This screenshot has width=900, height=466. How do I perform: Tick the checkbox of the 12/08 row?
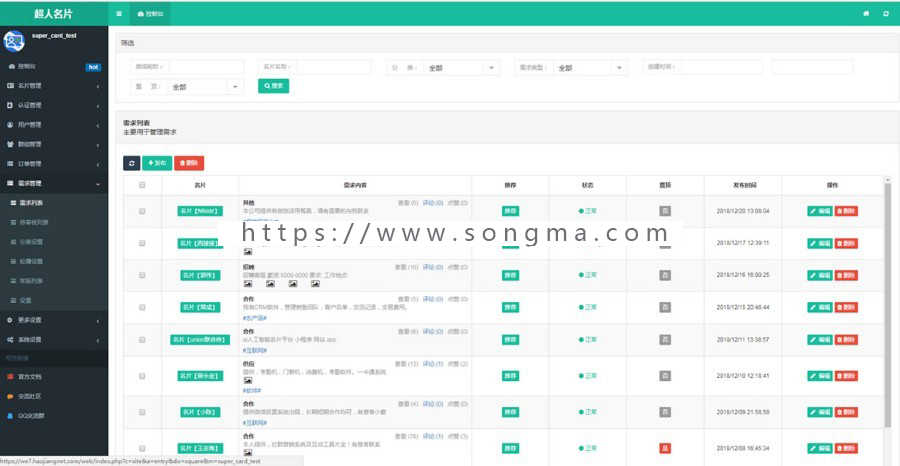pos(142,448)
